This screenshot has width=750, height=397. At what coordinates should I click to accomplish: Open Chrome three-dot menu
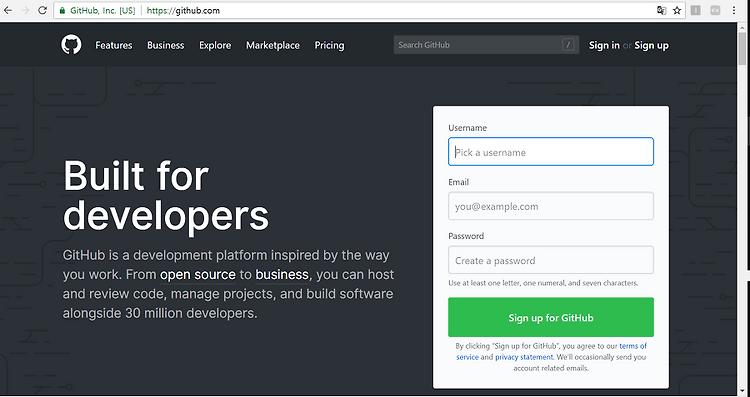734,10
